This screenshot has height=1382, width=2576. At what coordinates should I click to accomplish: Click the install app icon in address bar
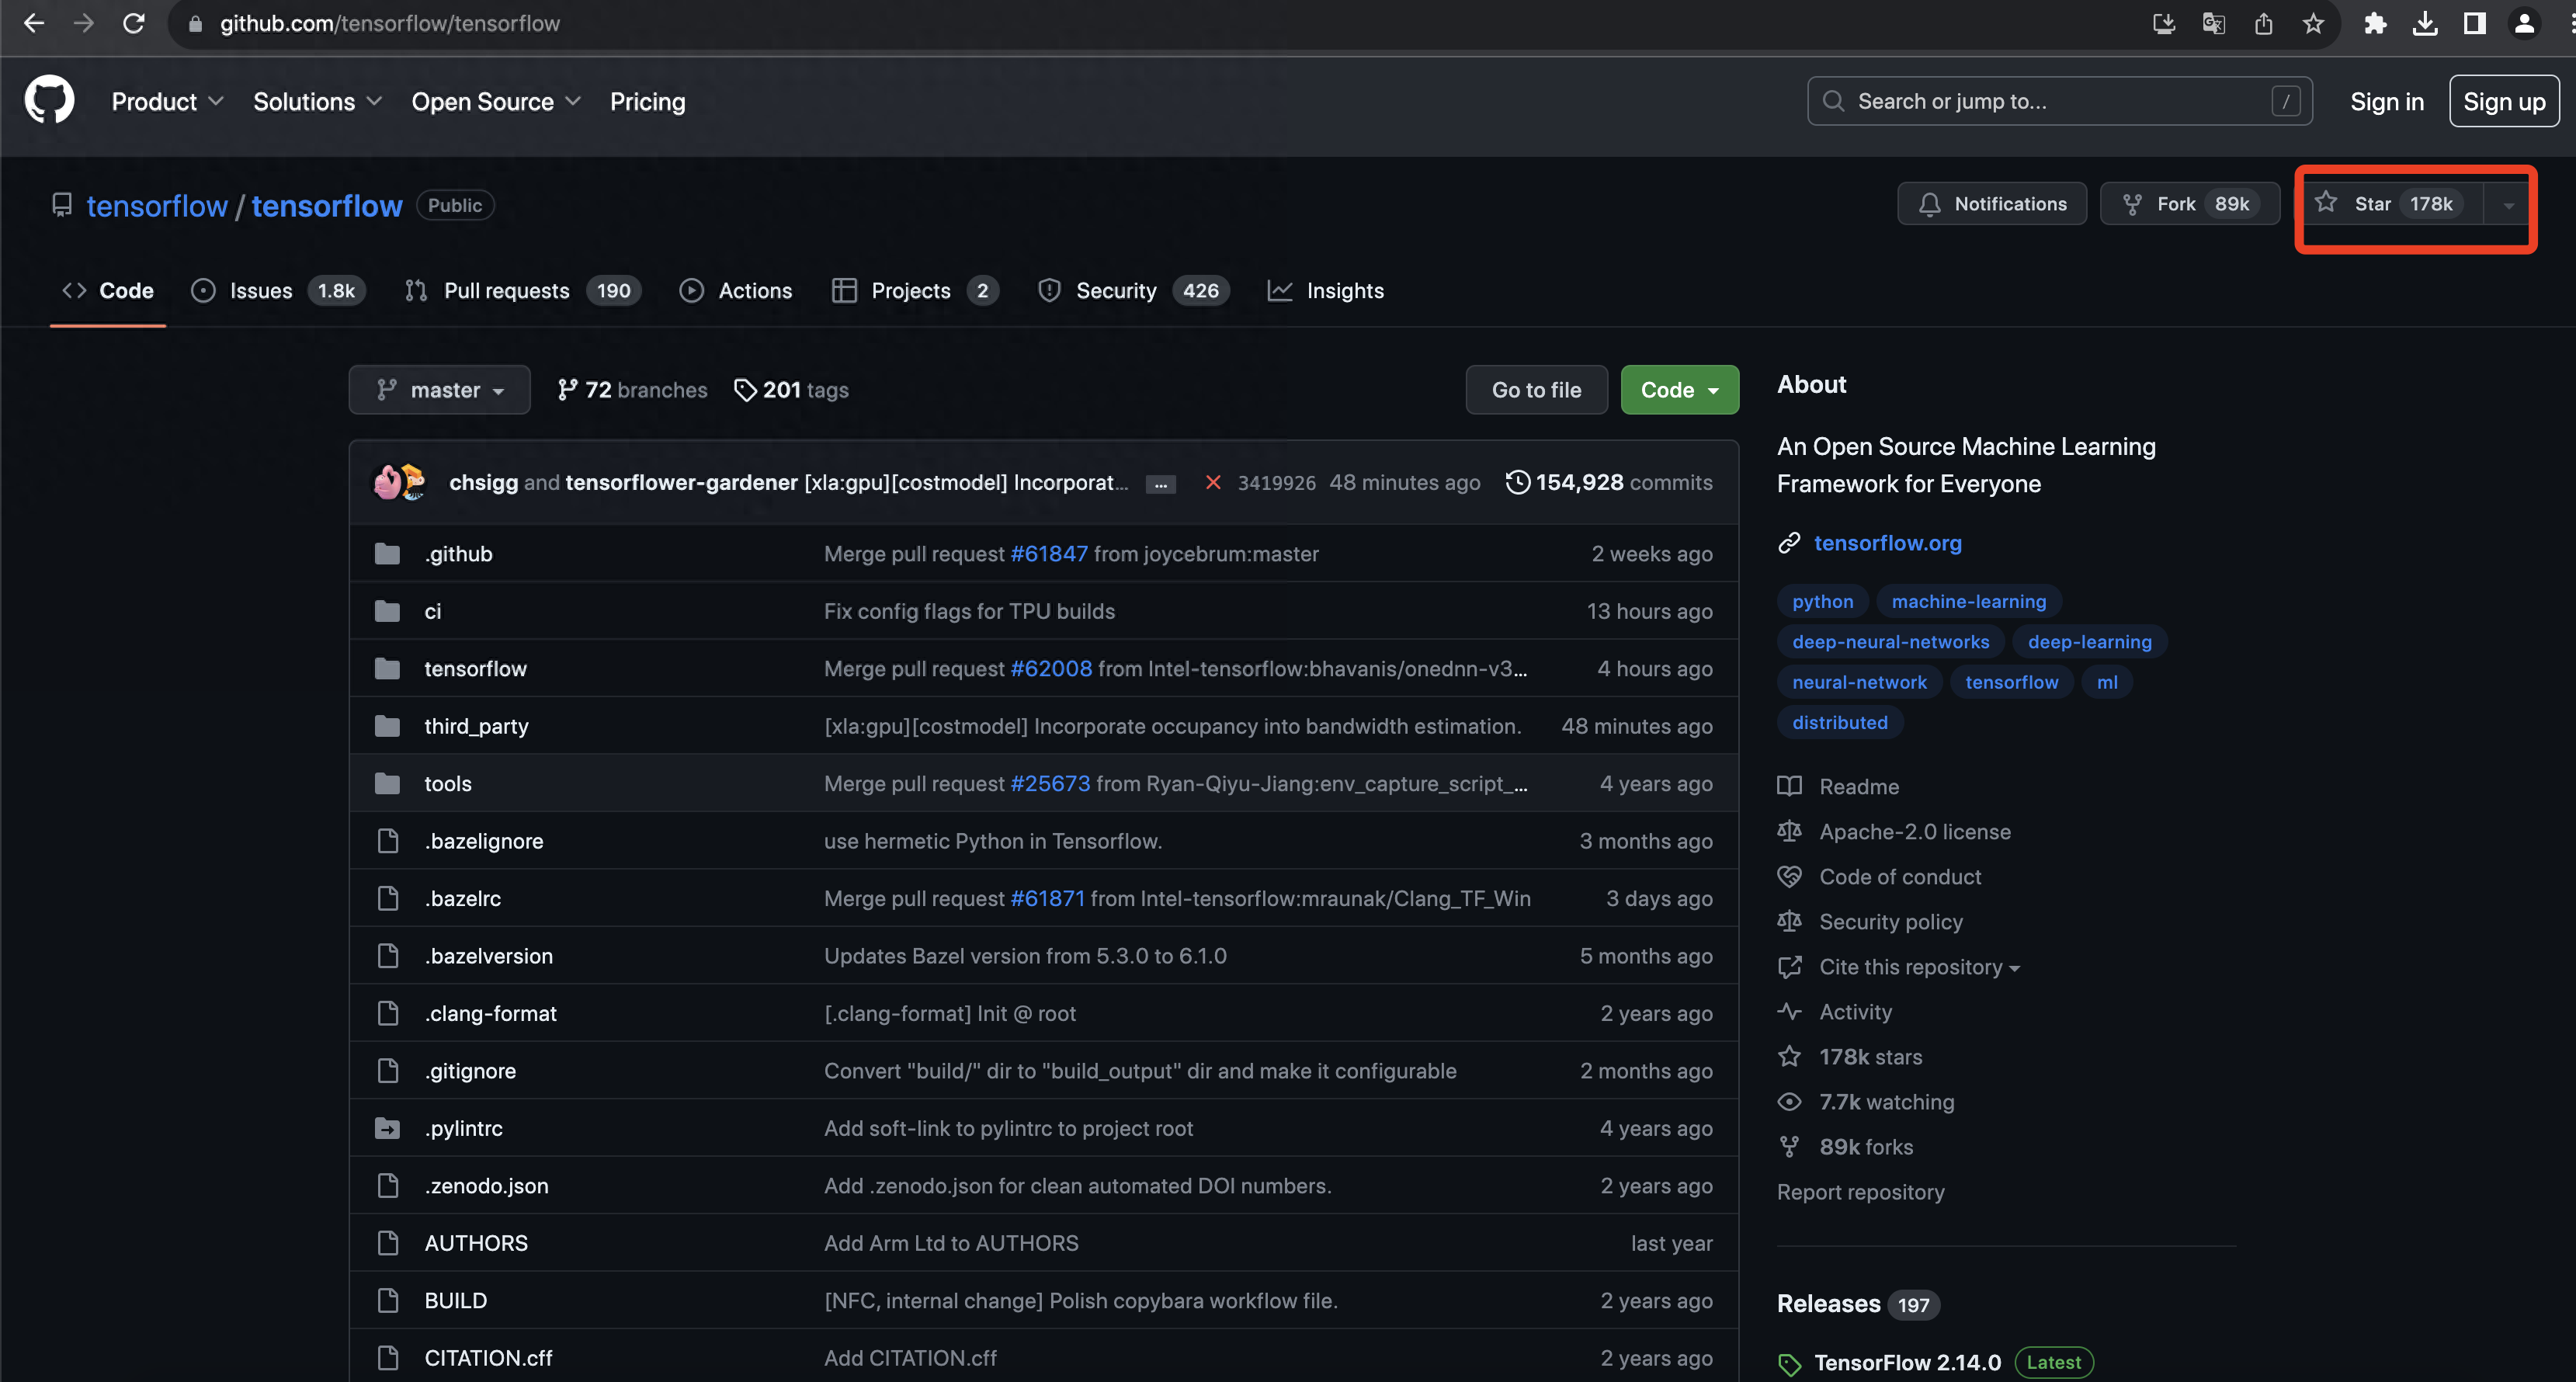[2164, 23]
